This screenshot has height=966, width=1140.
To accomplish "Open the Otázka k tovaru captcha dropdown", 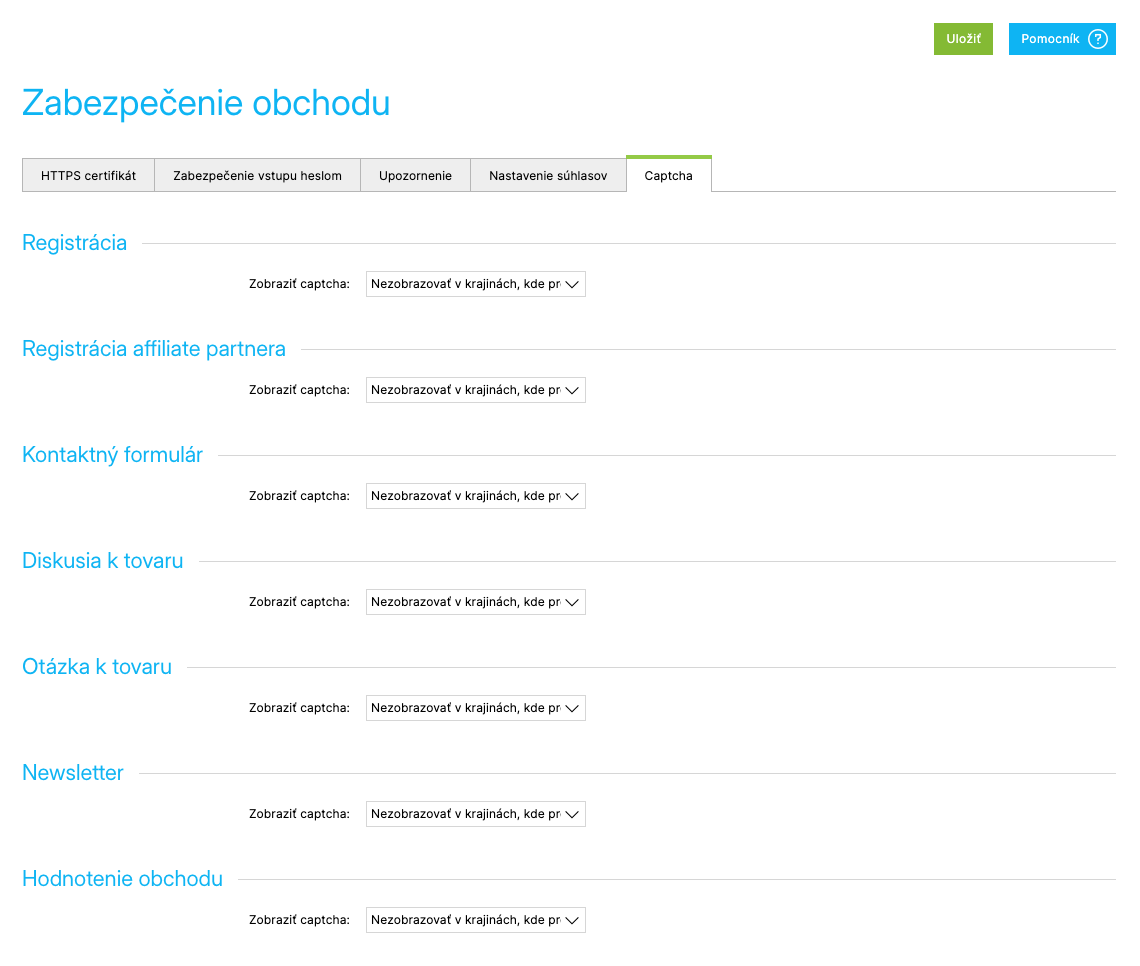I will pyautogui.click(x=475, y=708).
